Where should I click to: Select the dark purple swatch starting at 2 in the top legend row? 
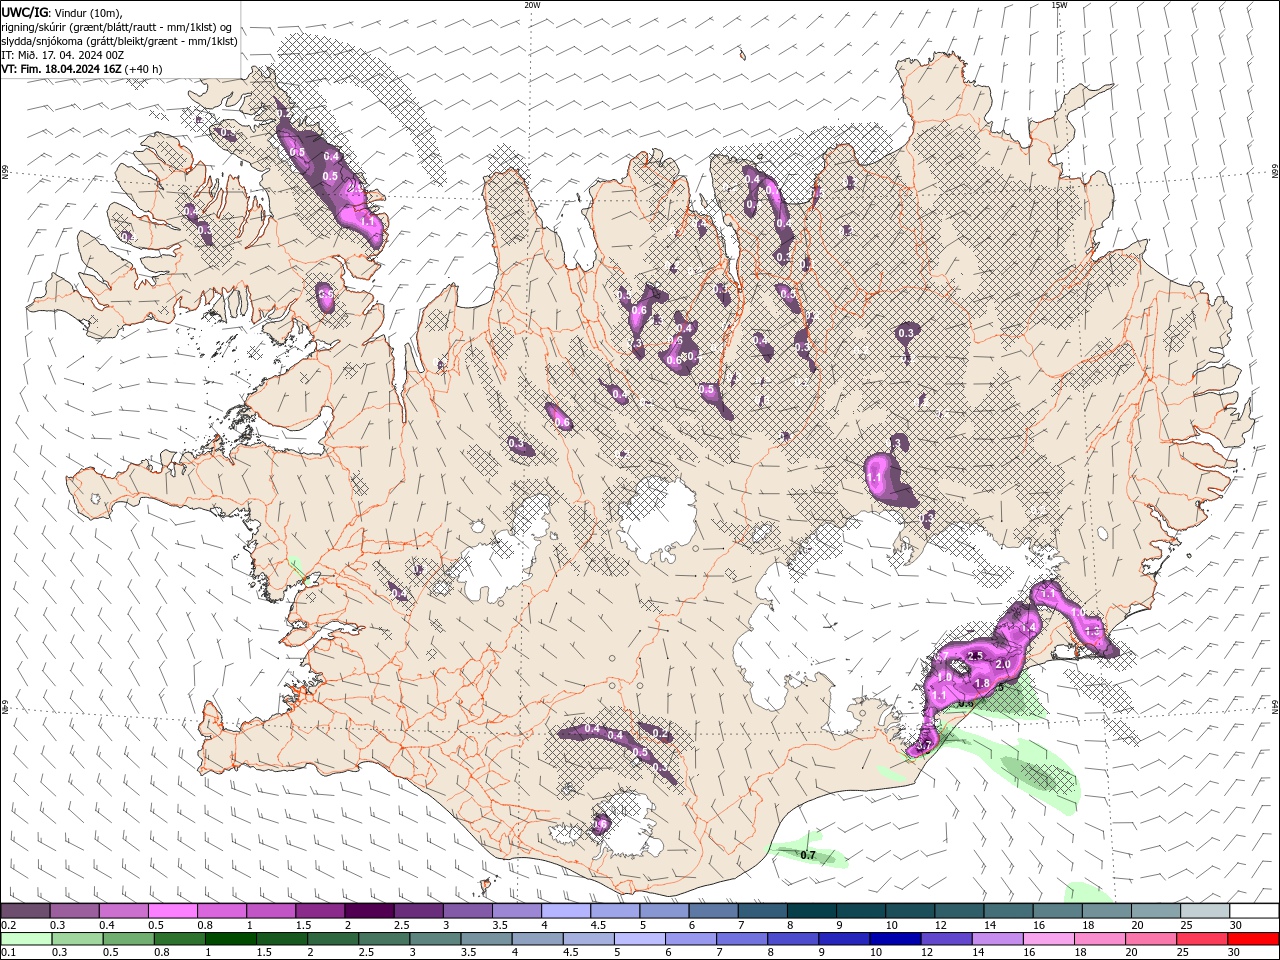coord(369,911)
